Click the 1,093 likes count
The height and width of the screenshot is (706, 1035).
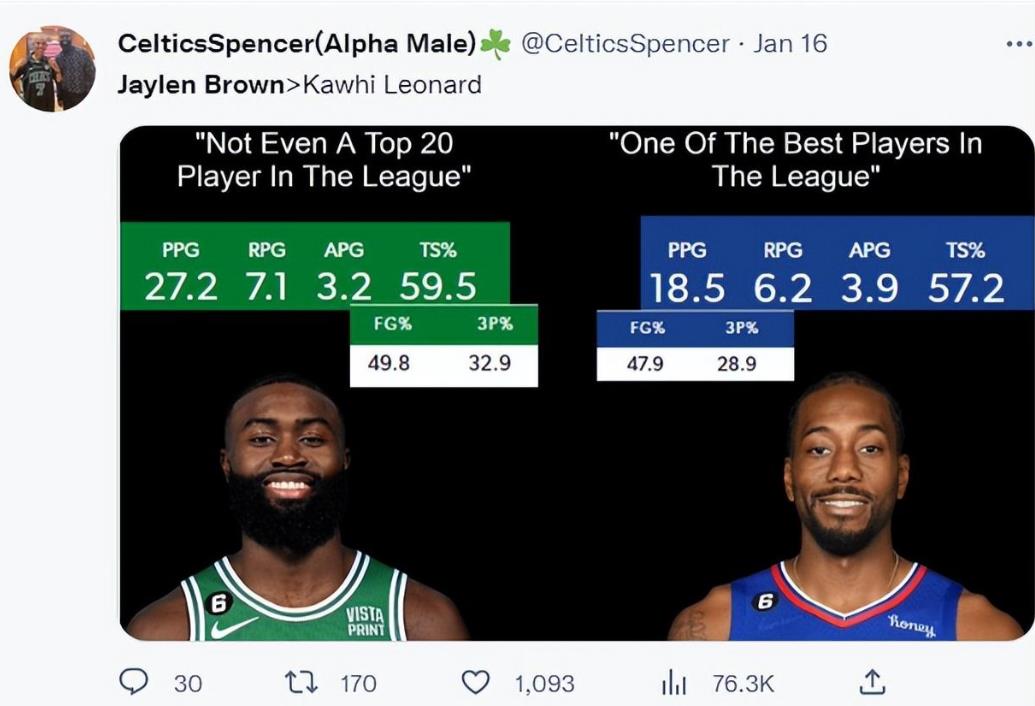click(545, 684)
